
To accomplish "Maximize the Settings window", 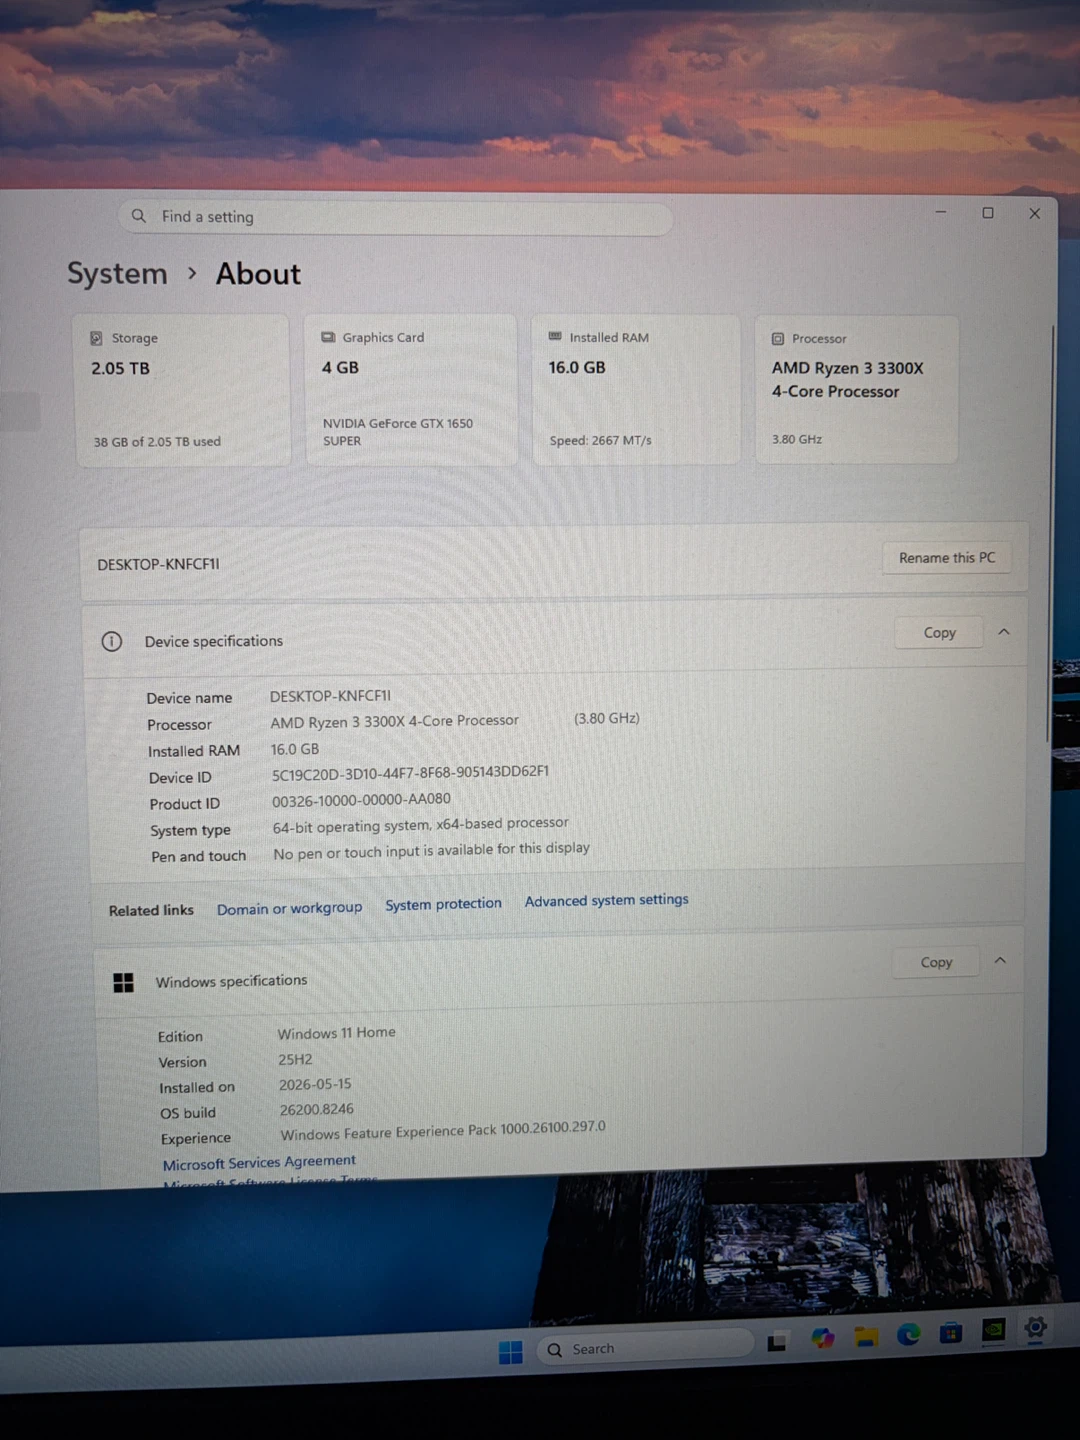I will coord(987,212).
